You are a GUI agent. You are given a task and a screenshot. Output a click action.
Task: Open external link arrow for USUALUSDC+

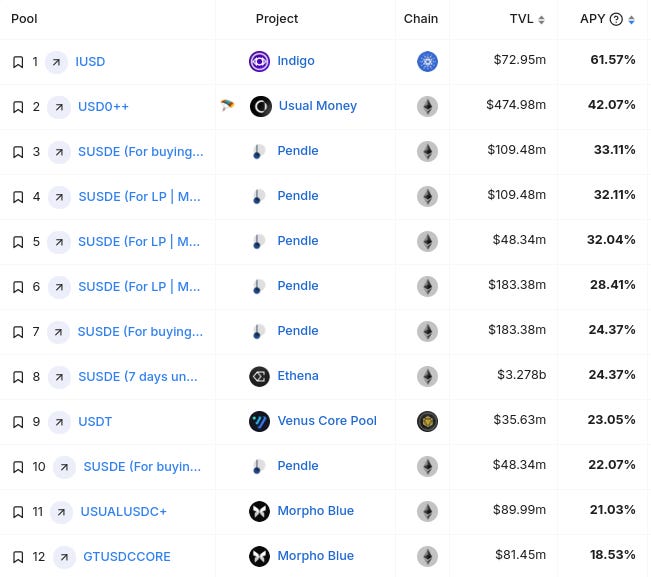pos(61,512)
